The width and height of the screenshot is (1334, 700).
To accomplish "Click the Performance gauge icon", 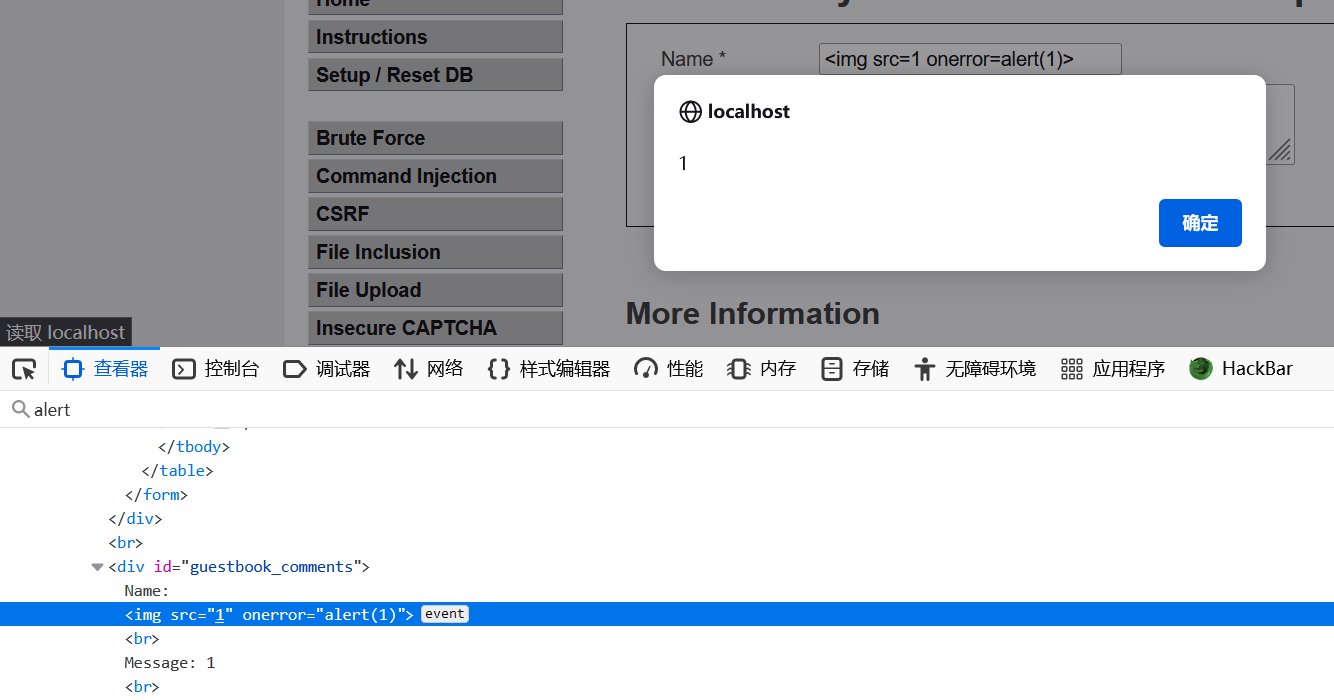I will [646, 369].
